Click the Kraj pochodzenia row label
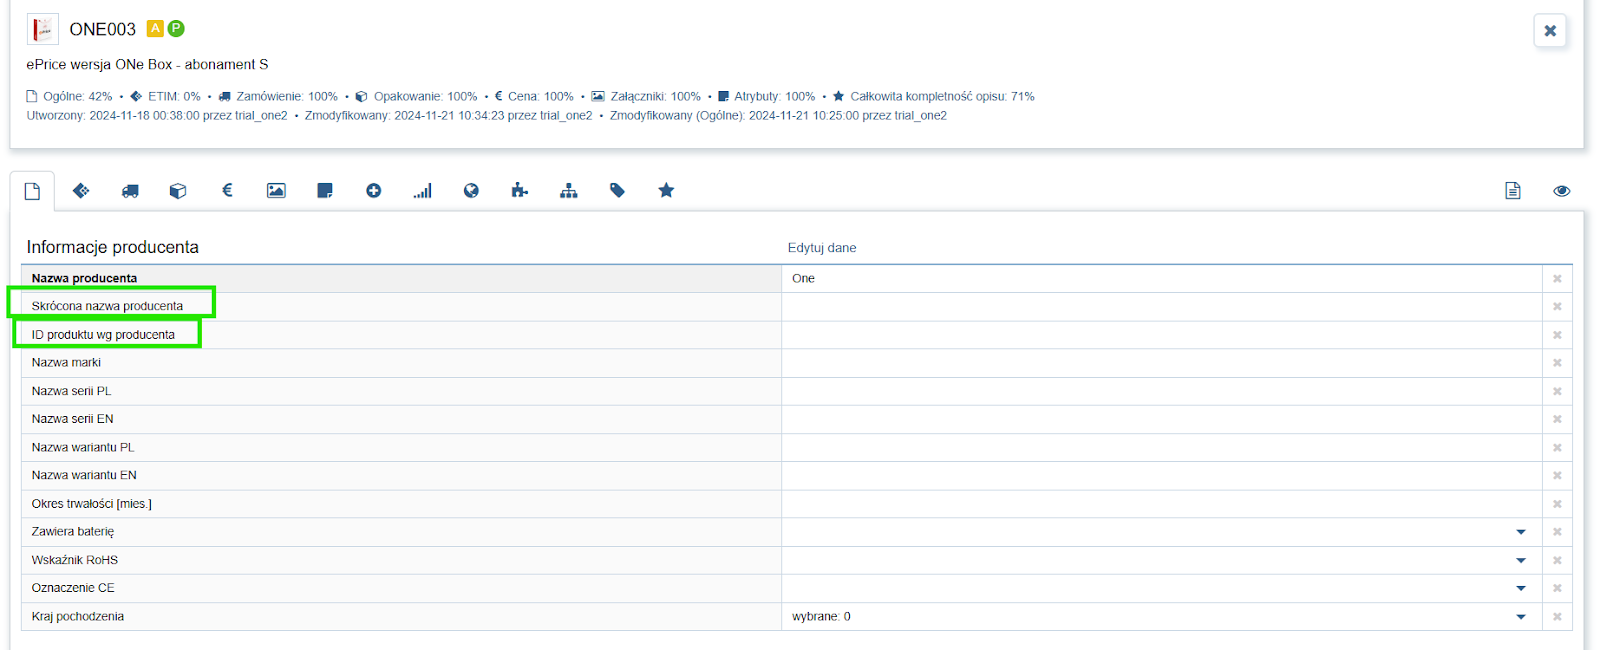Screen dimensions: 1600x650 (x=78, y=617)
